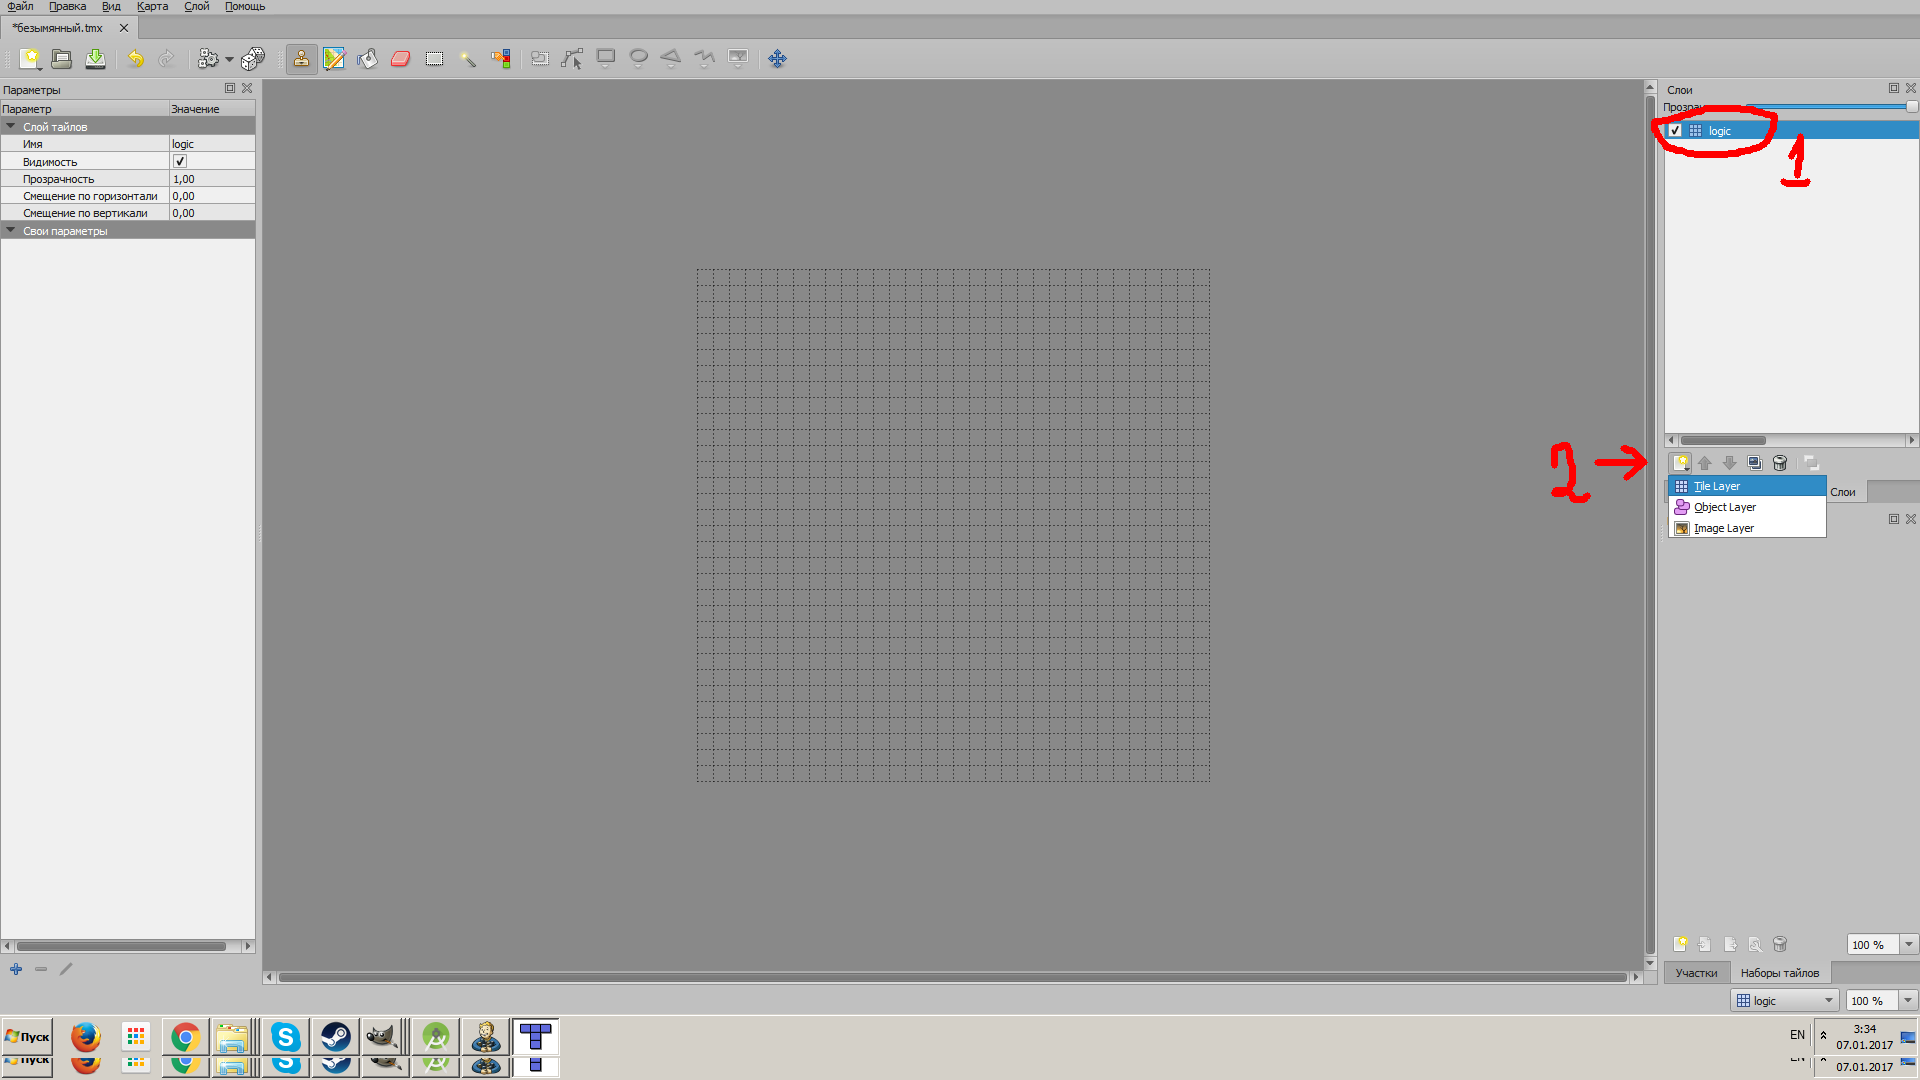Choose Object Layer from the menu
Screen dimensions: 1920x1080
click(x=1724, y=507)
